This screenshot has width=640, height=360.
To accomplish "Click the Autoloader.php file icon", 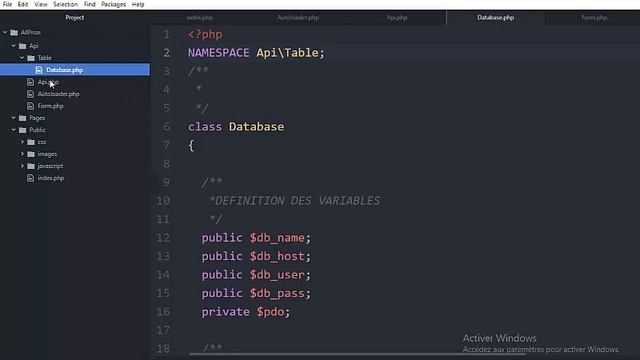I will (30, 94).
